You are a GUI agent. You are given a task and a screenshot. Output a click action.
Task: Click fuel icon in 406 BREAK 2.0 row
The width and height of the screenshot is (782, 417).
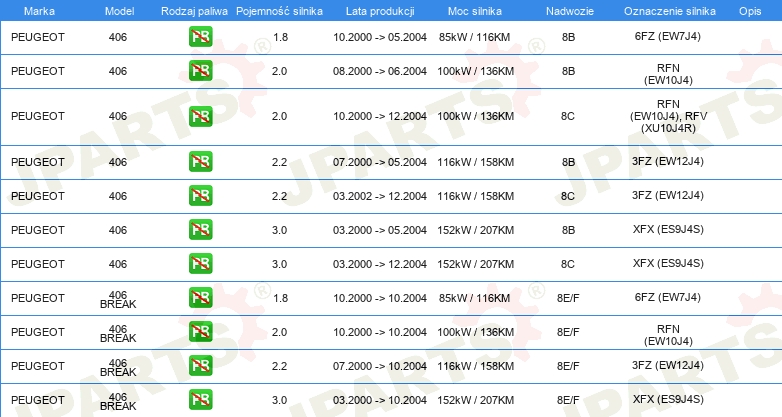coord(200,331)
